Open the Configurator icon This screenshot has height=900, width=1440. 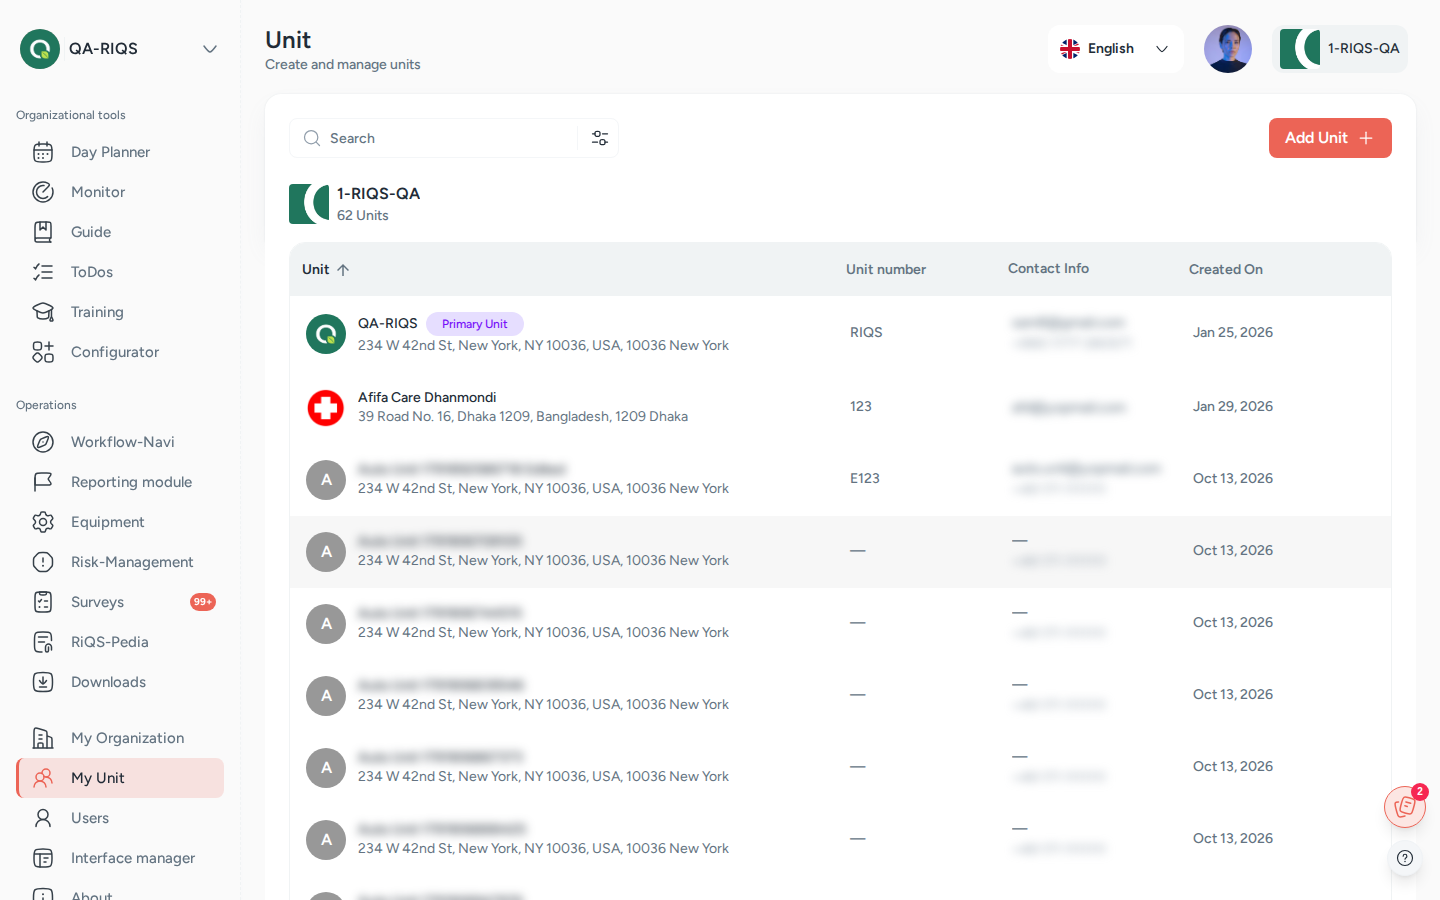click(43, 352)
